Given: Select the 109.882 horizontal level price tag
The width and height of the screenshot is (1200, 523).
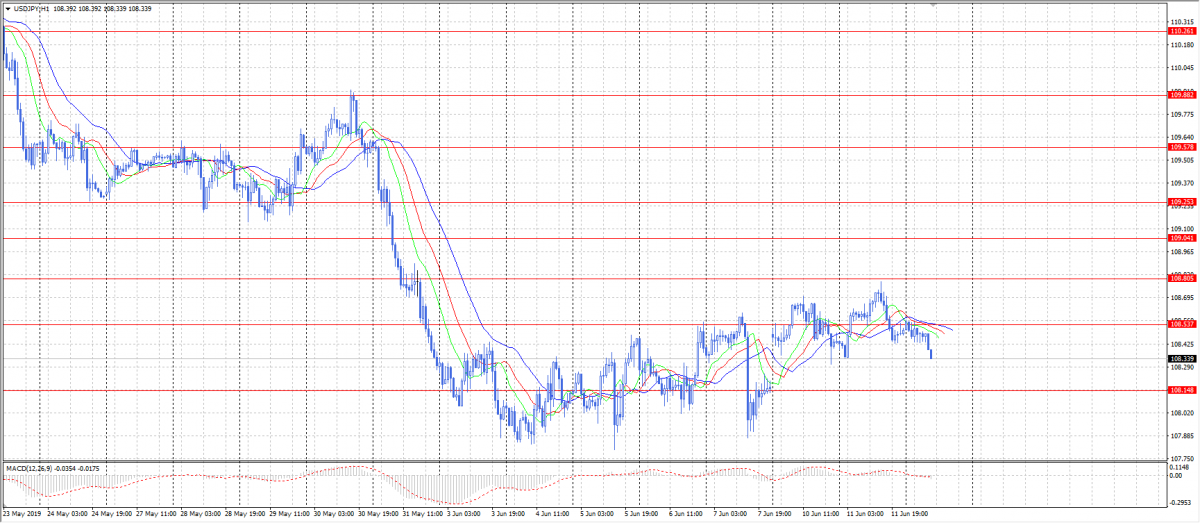Looking at the screenshot, I should point(1181,95).
